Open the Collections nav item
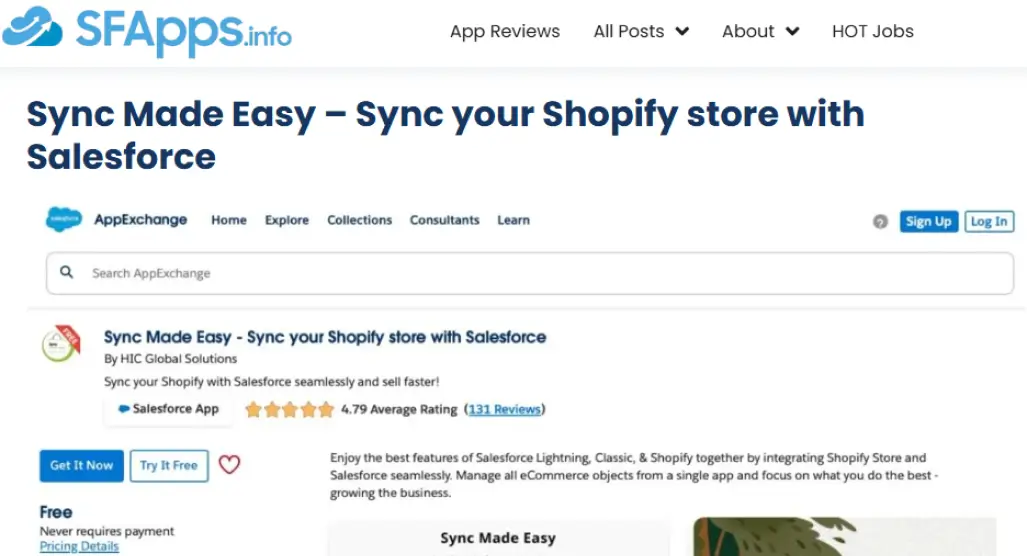1027x556 pixels. [360, 220]
